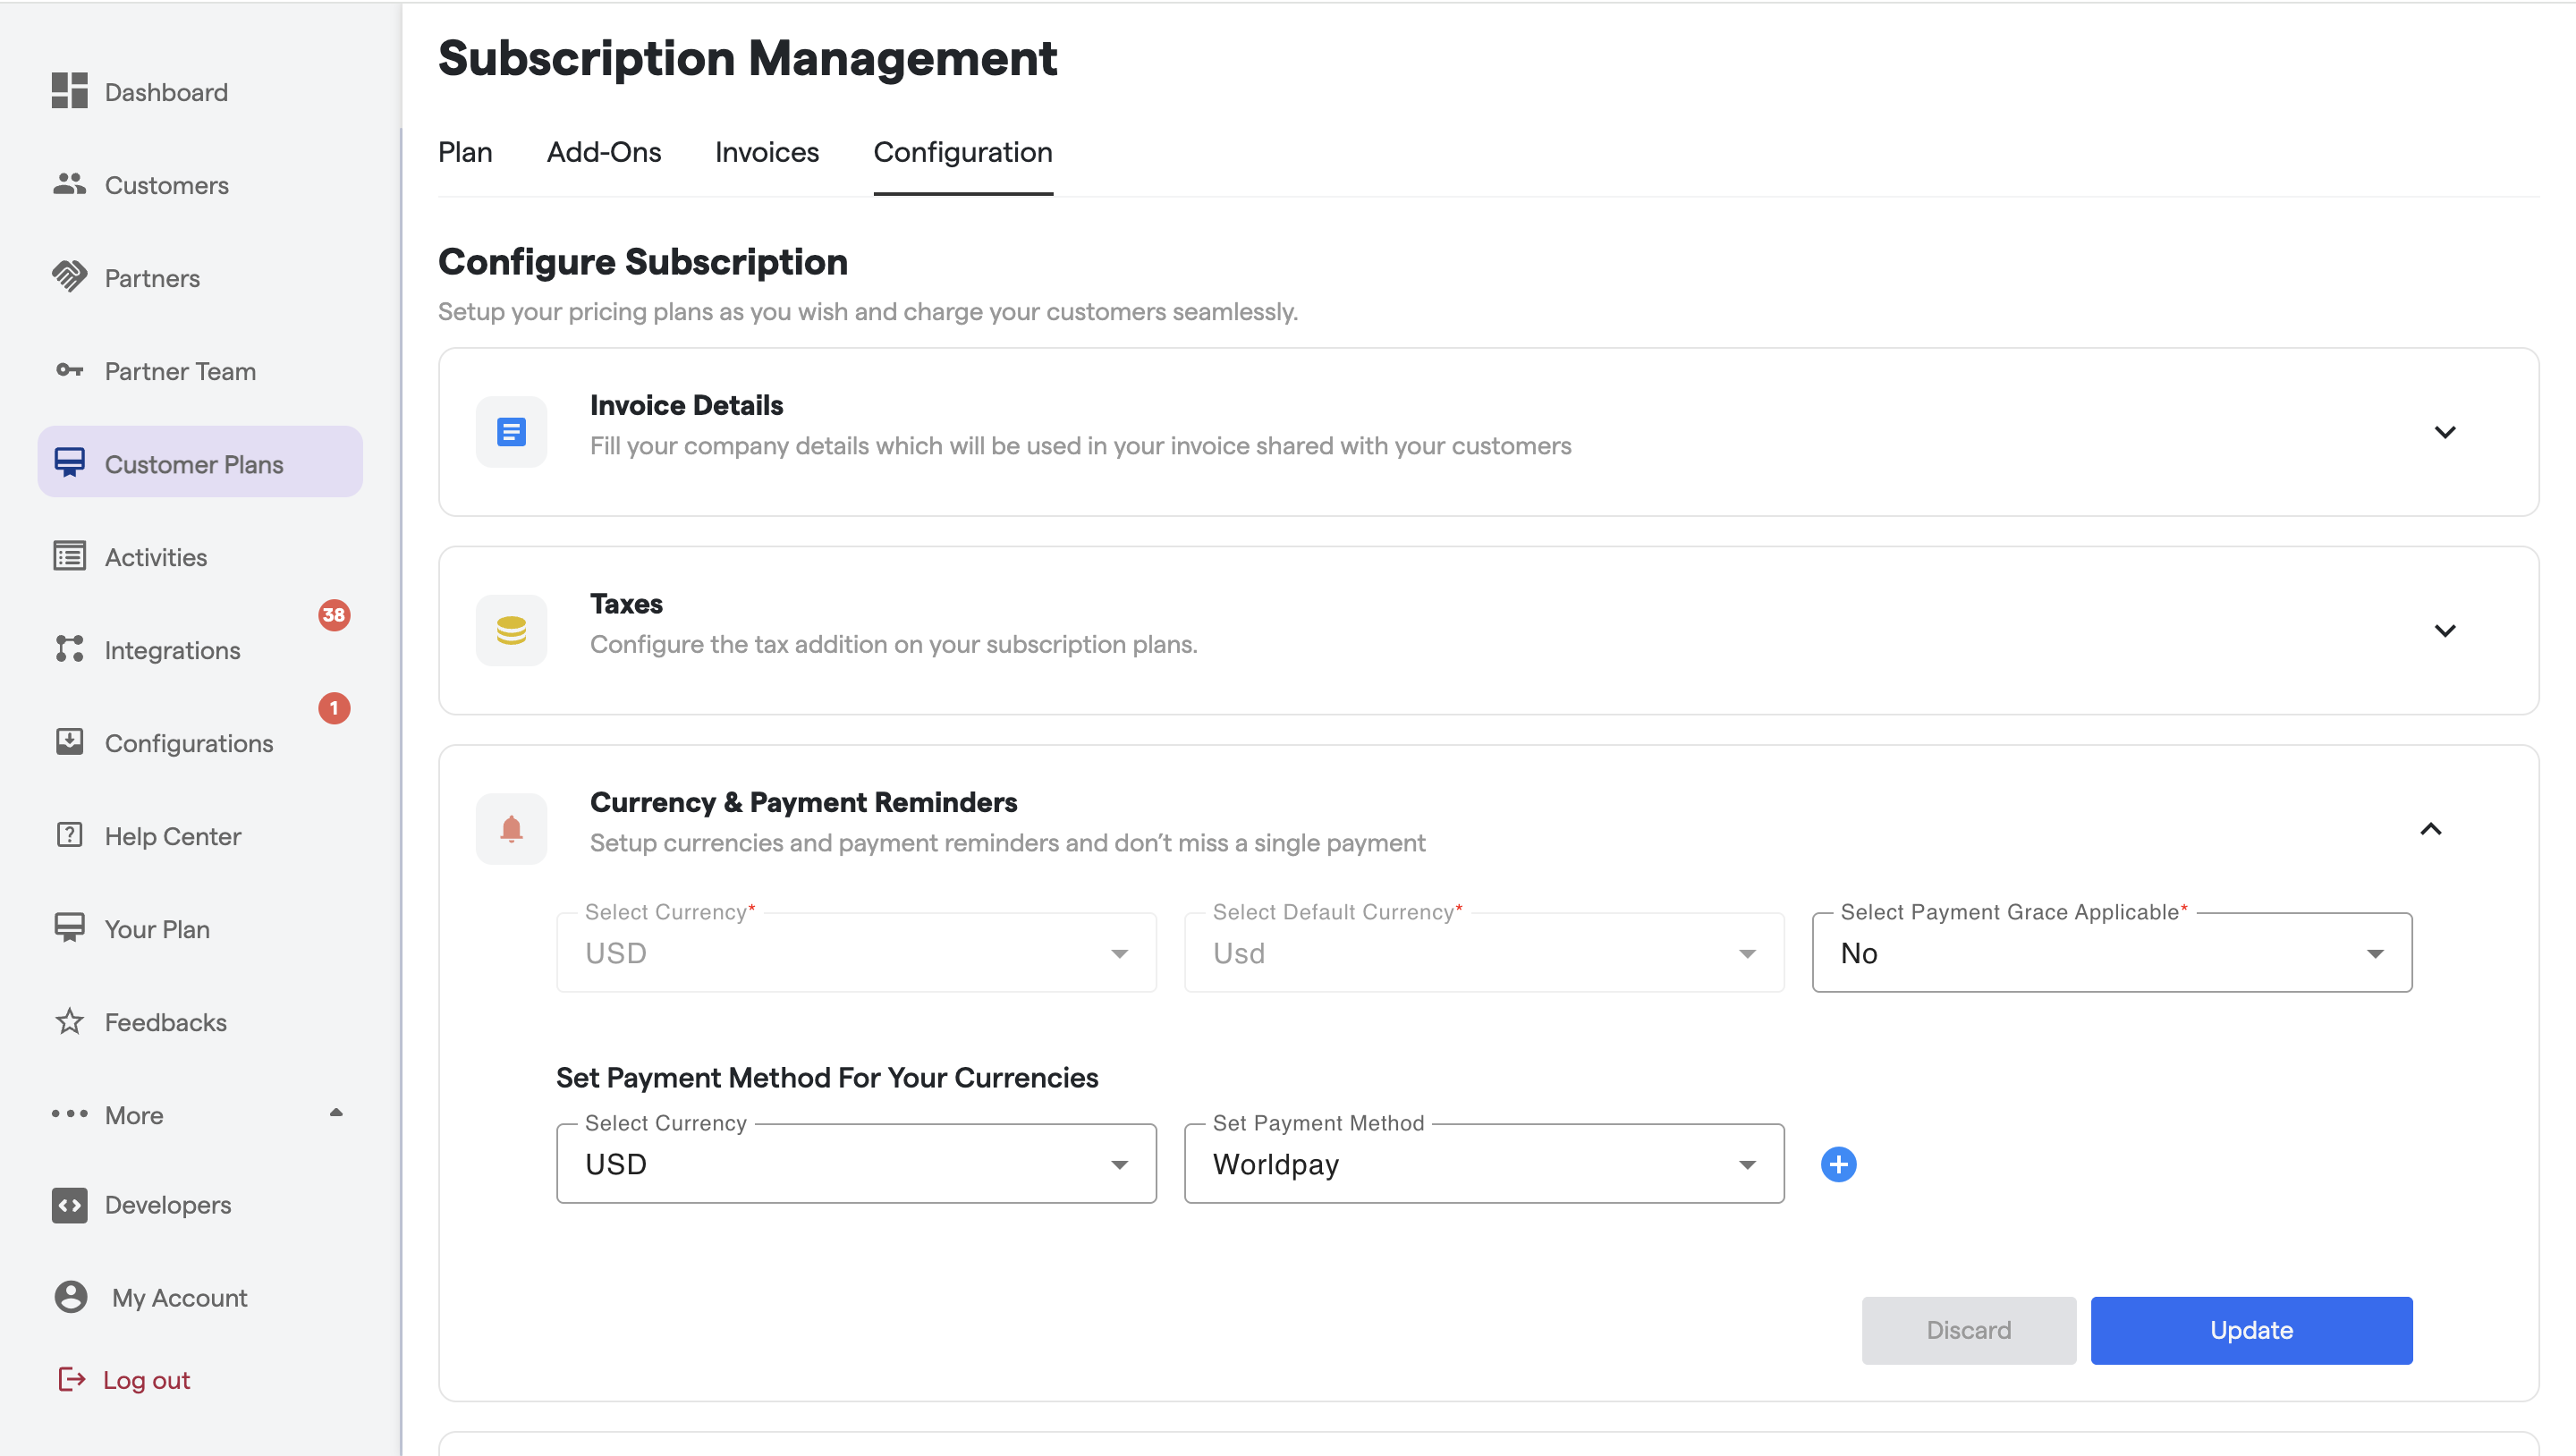
Task: Click the Discard button
Action: click(x=1967, y=1330)
